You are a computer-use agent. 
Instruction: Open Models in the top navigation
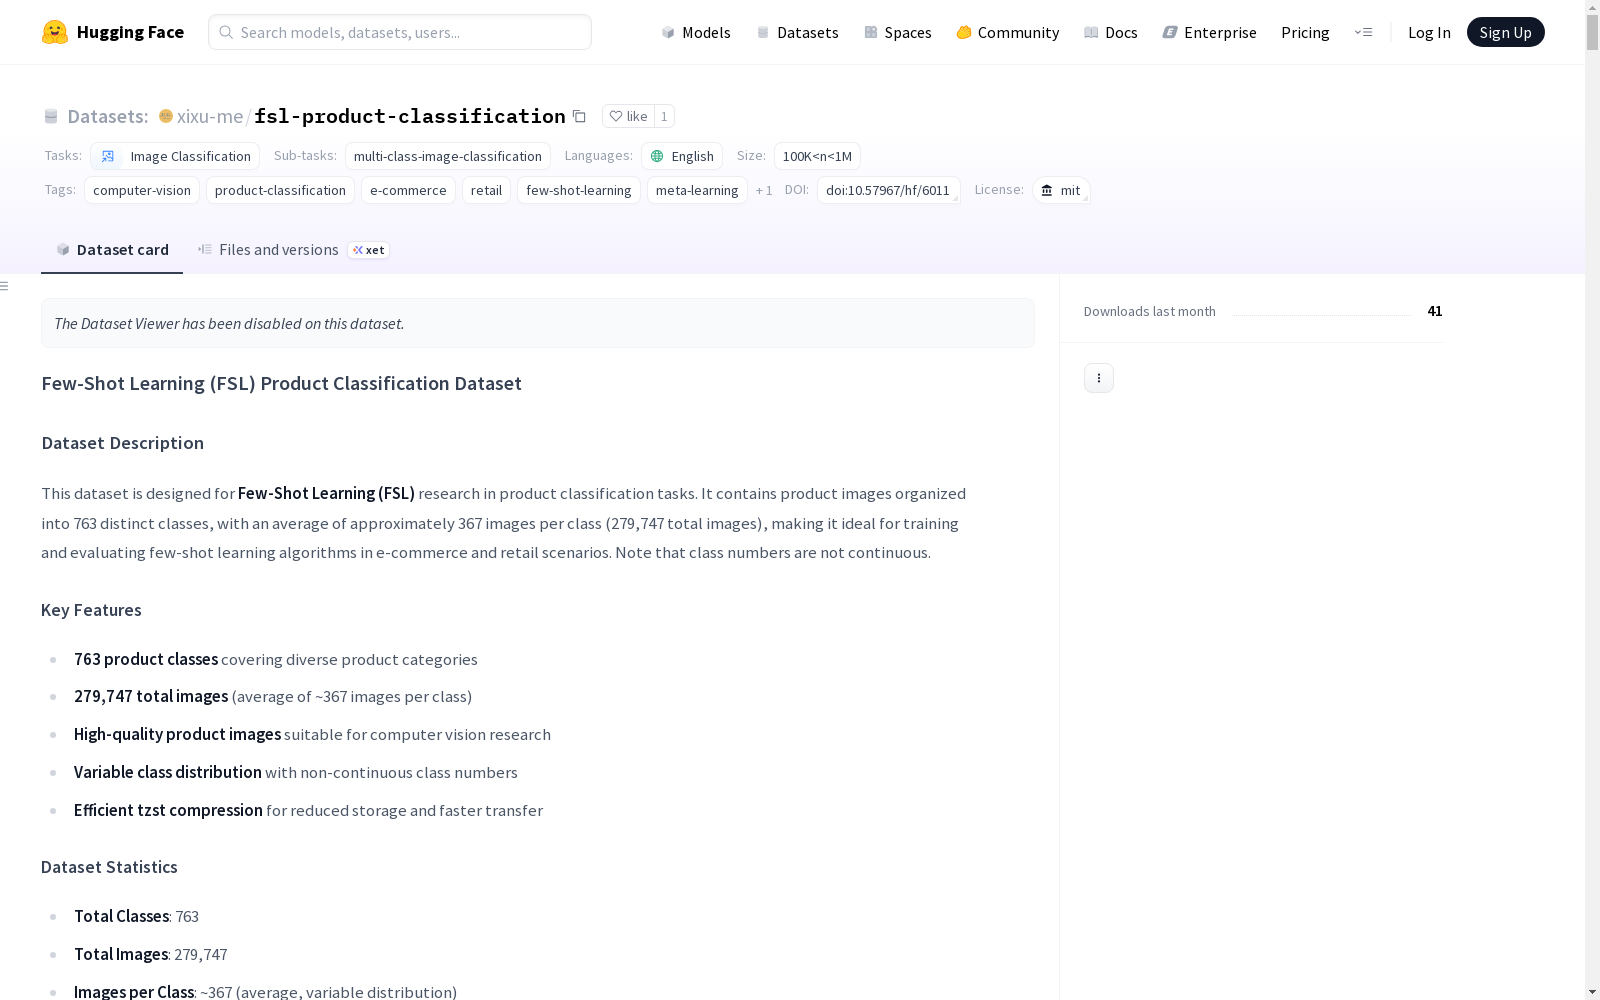click(696, 32)
